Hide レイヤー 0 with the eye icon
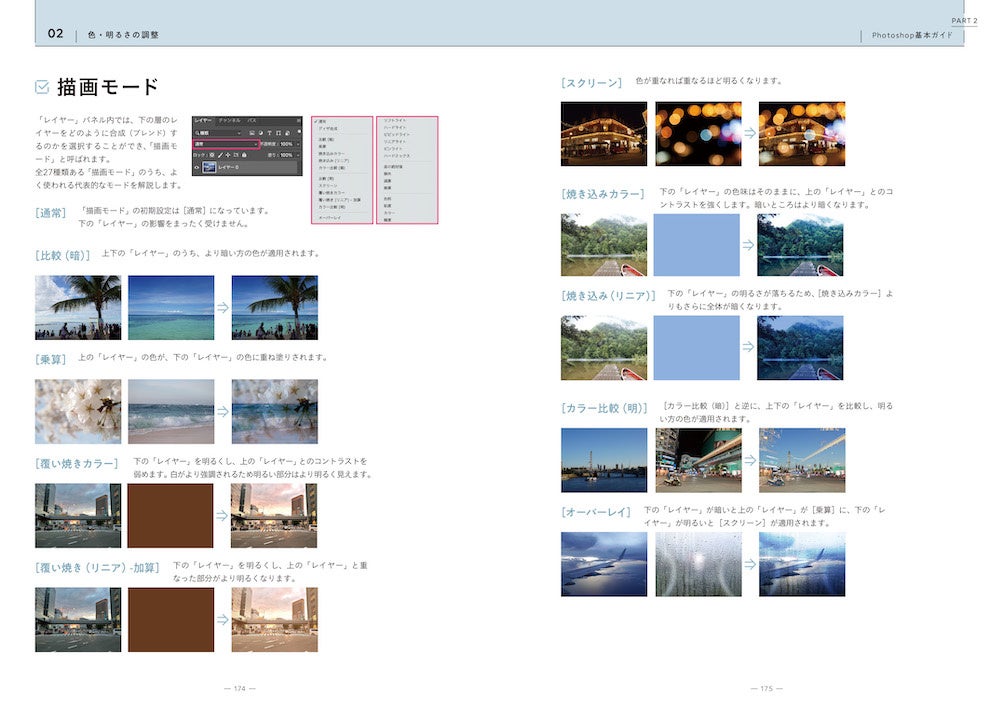Screen dimensions: 1000x706 coord(196,168)
